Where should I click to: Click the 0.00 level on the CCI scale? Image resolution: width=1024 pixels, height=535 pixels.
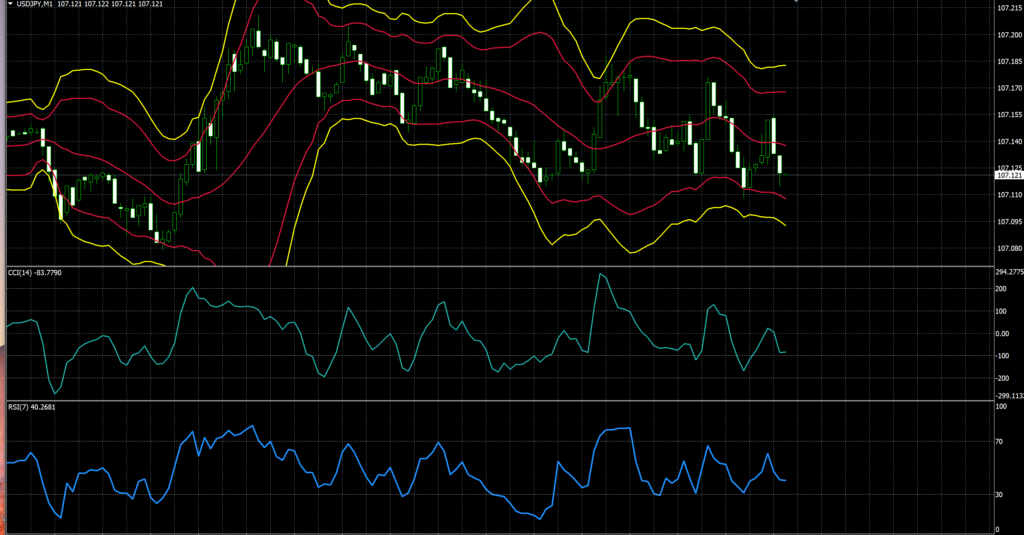tap(1002, 334)
